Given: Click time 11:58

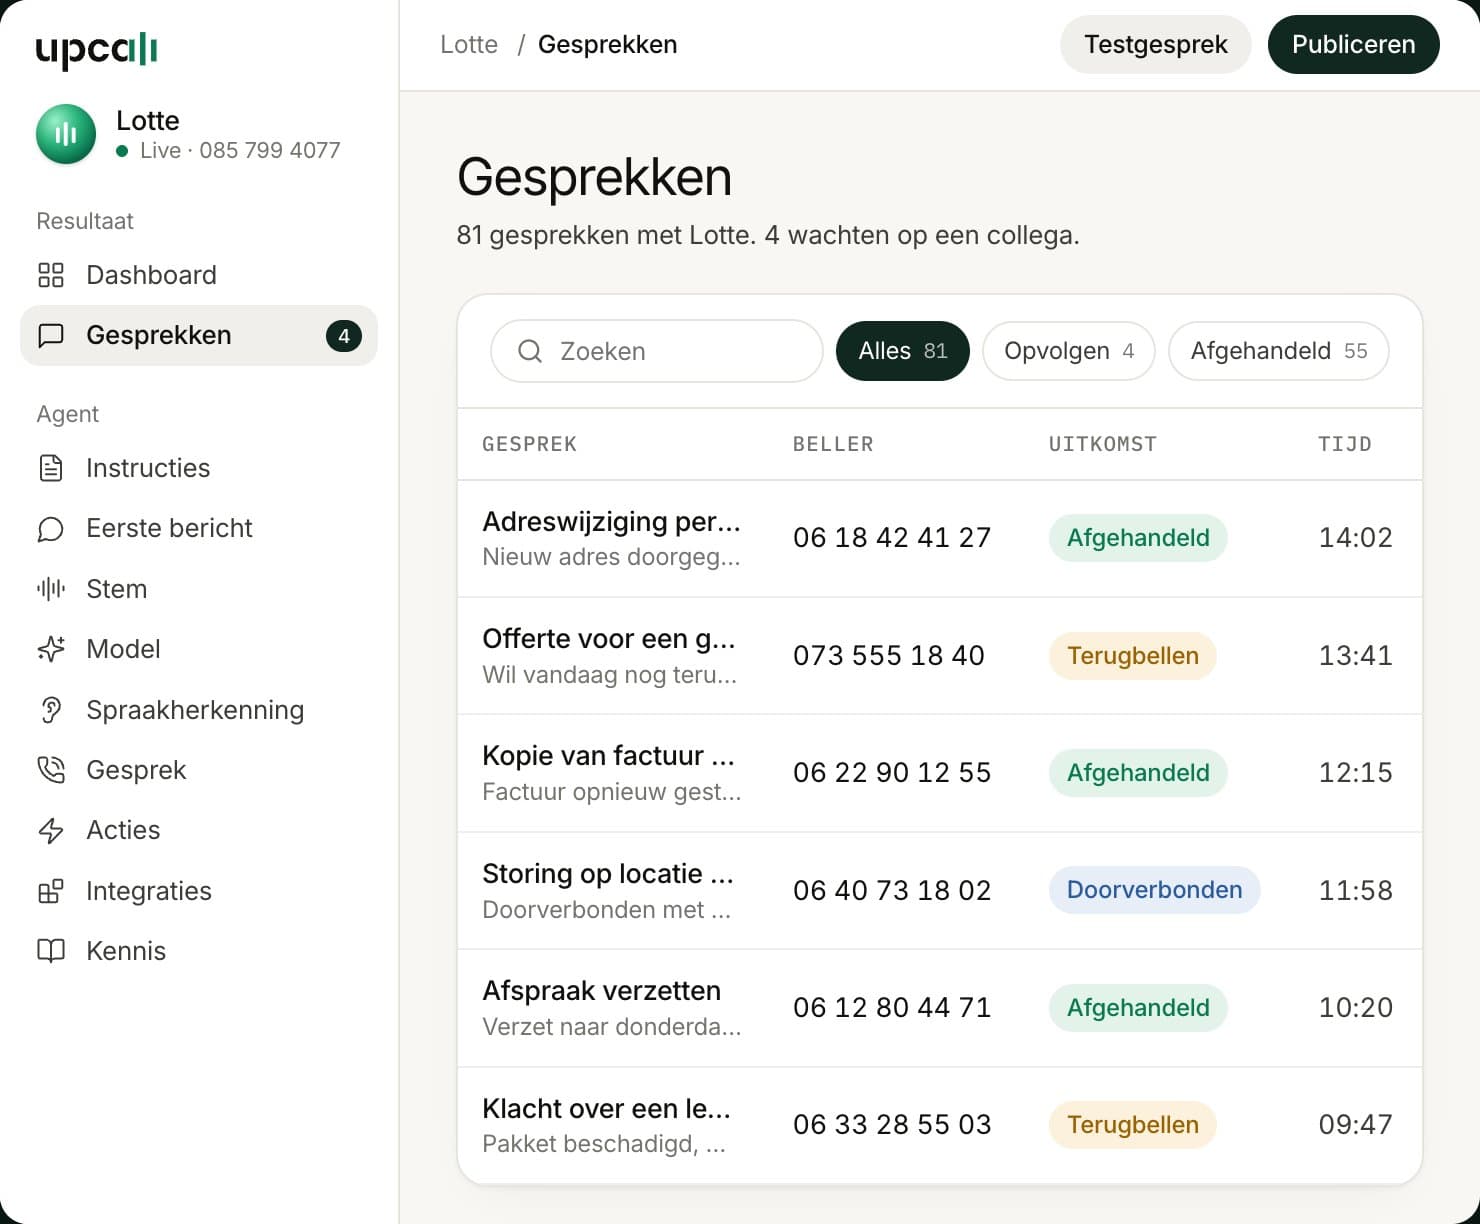Looking at the screenshot, I should coord(1355,890).
